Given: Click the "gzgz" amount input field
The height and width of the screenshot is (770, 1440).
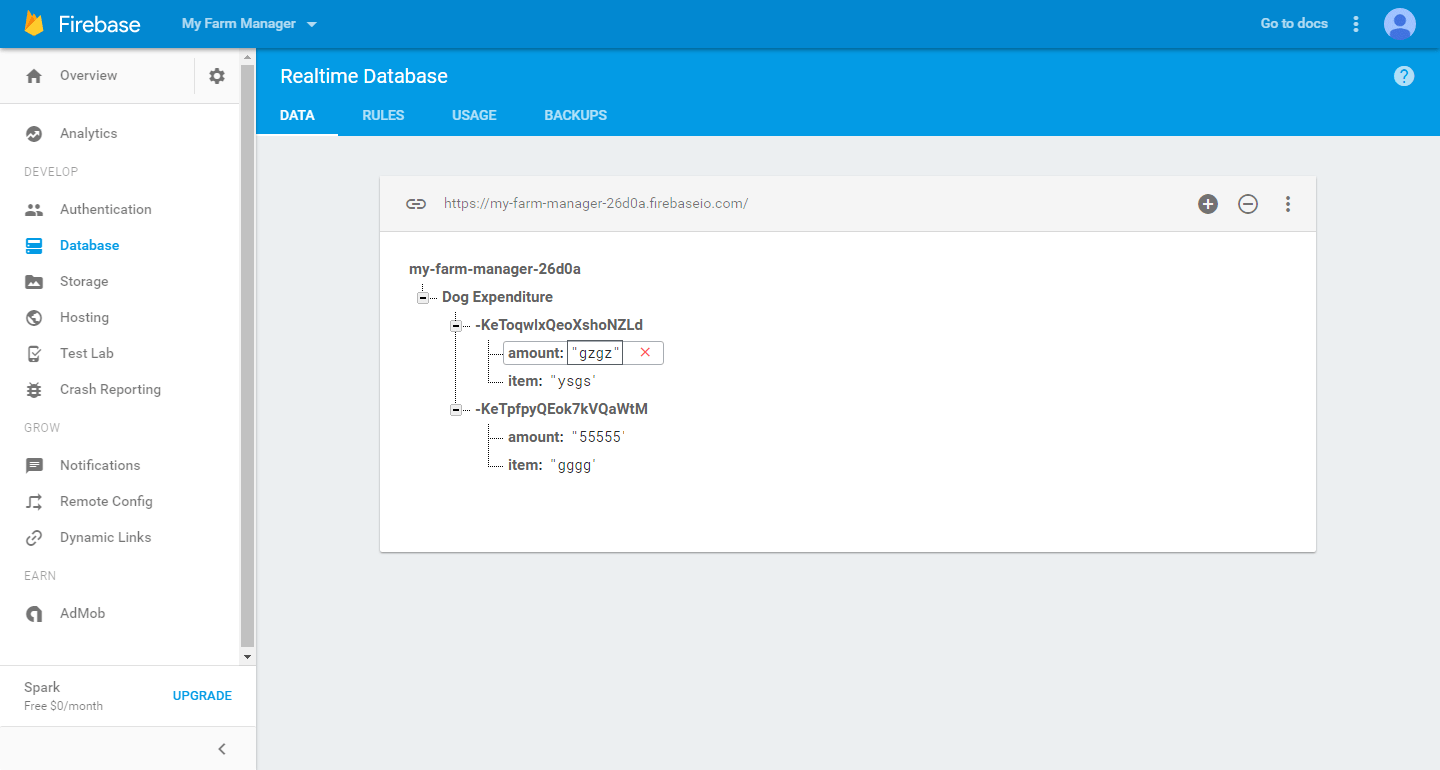Looking at the screenshot, I should [595, 353].
